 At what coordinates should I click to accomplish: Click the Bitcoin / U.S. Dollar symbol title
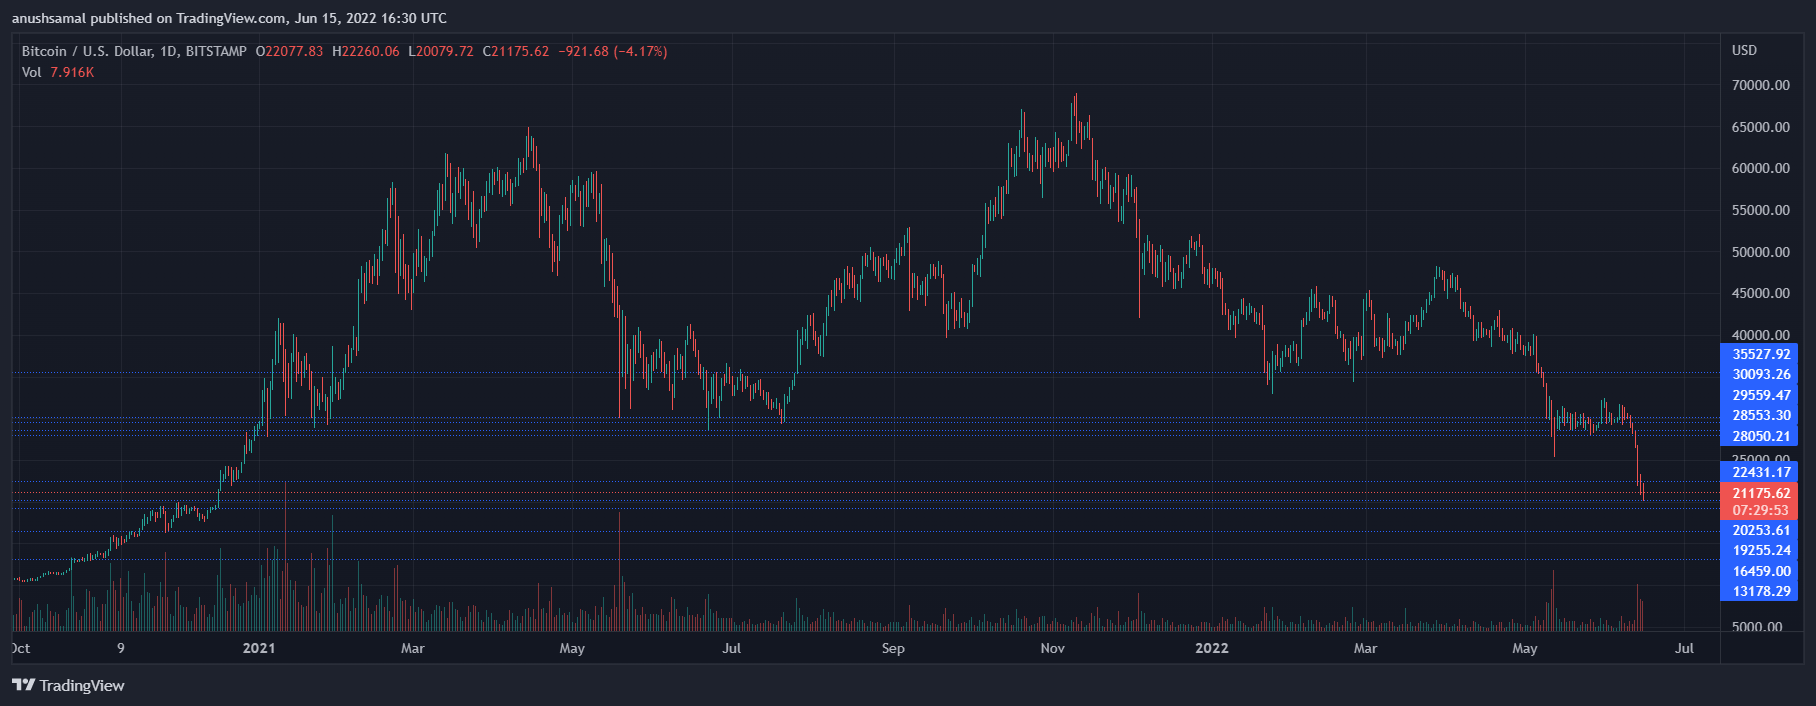pos(134,51)
